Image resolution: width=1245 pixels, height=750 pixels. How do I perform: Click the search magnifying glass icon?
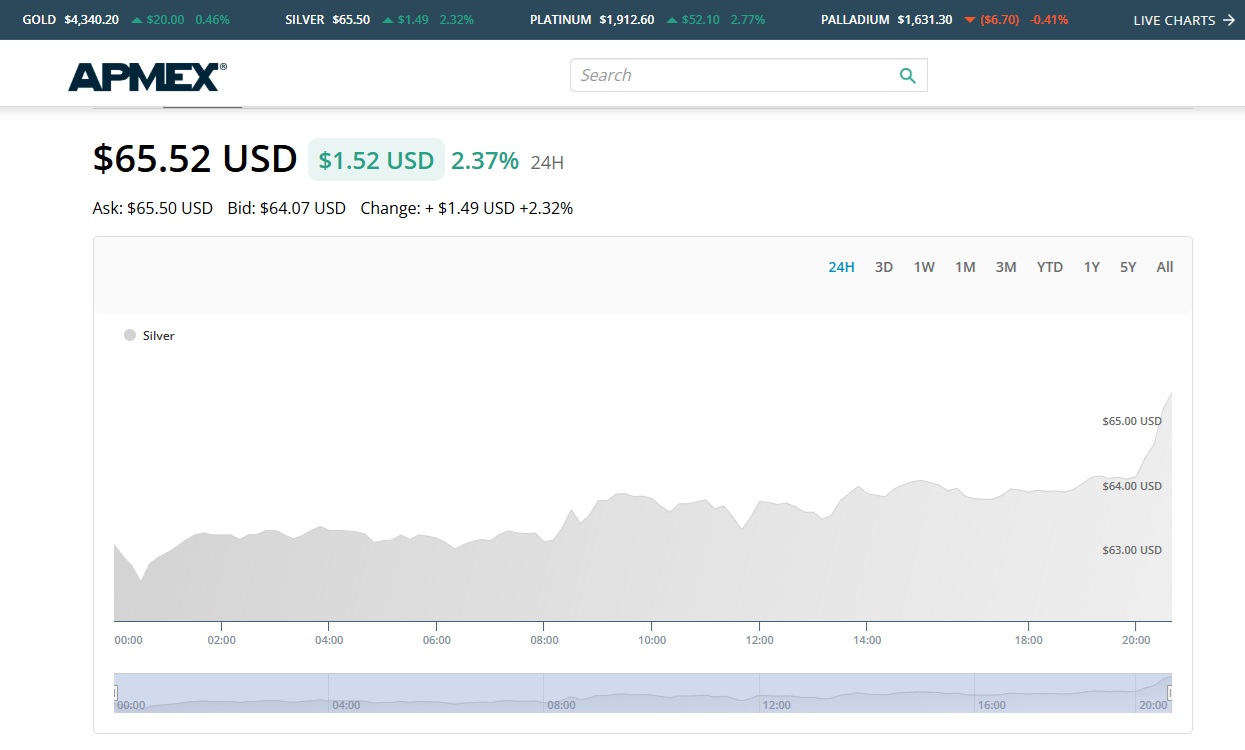[x=907, y=76]
